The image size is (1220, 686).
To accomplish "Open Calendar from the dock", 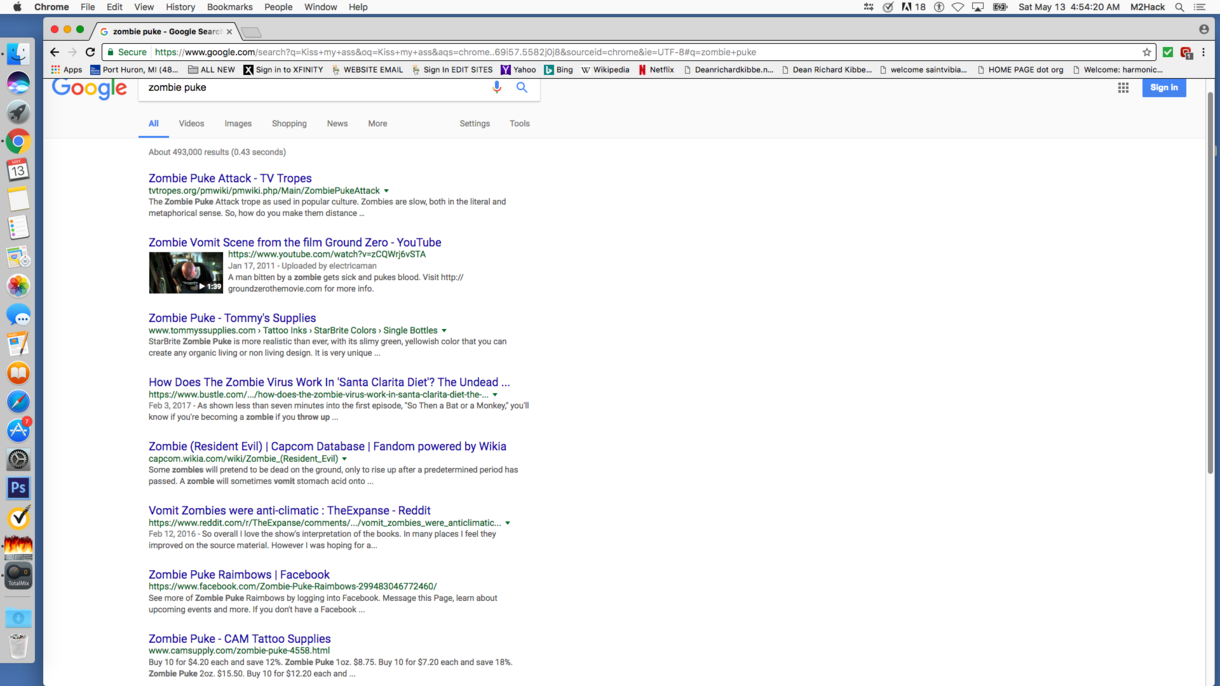I will coord(18,170).
